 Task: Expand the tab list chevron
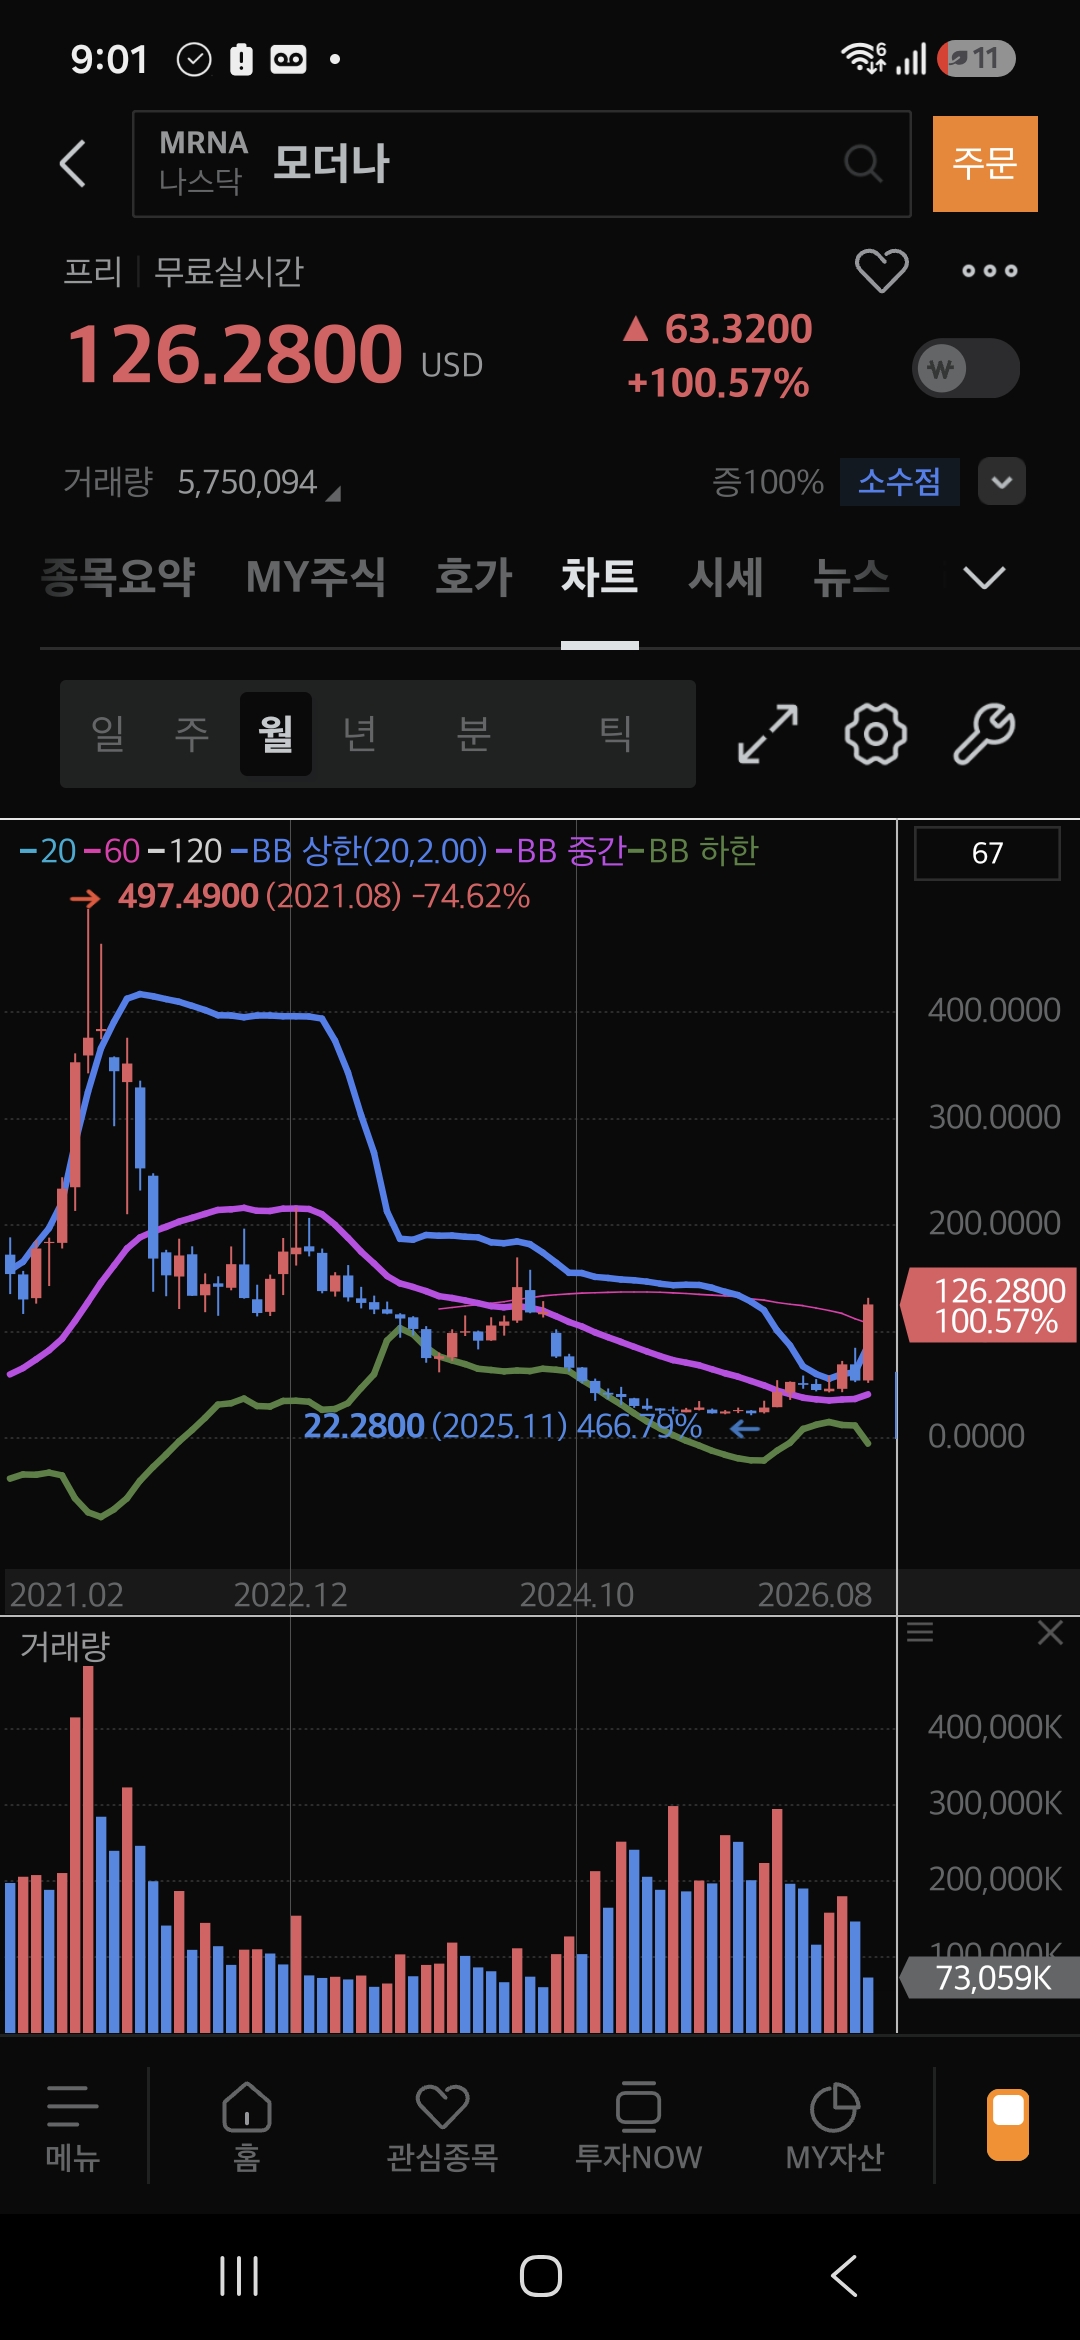(984, 577)
